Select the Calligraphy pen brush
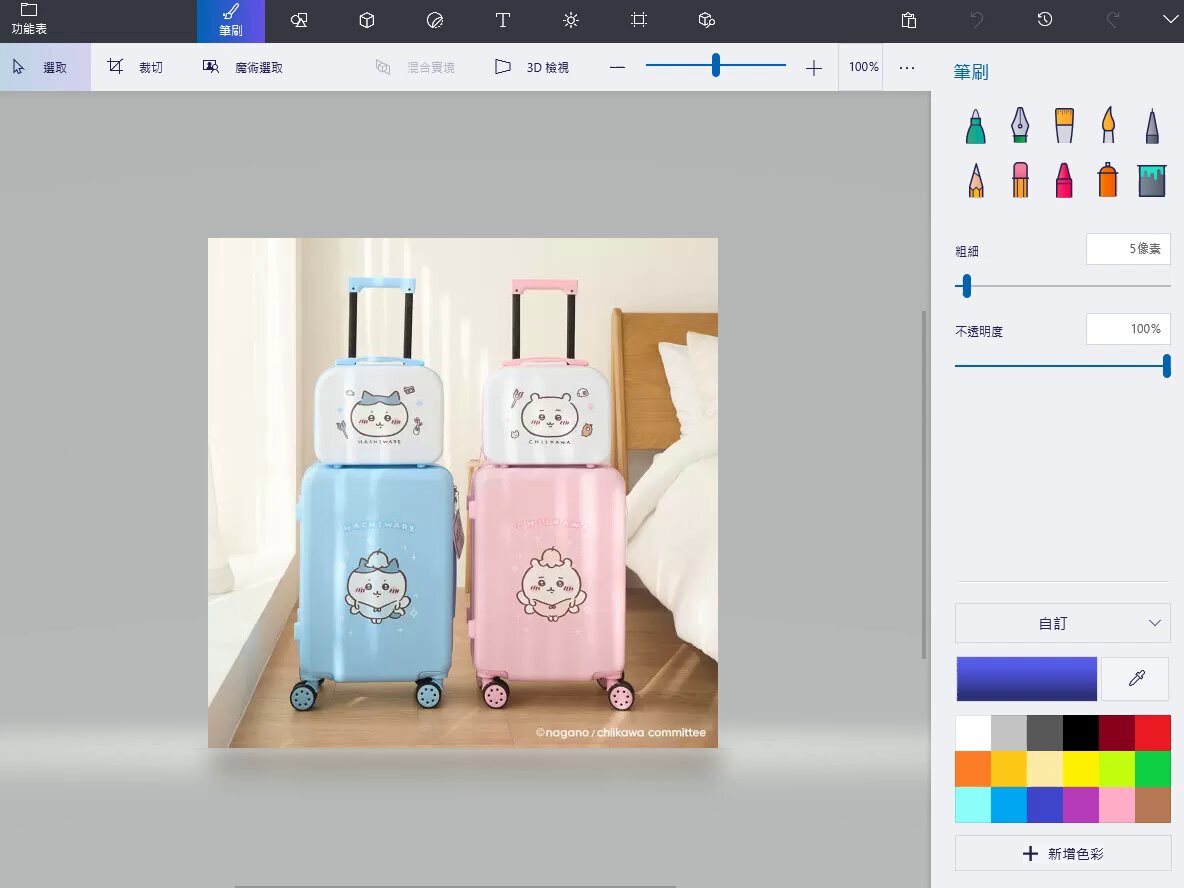This screenshot has height=888, width=1184. 1020,125
